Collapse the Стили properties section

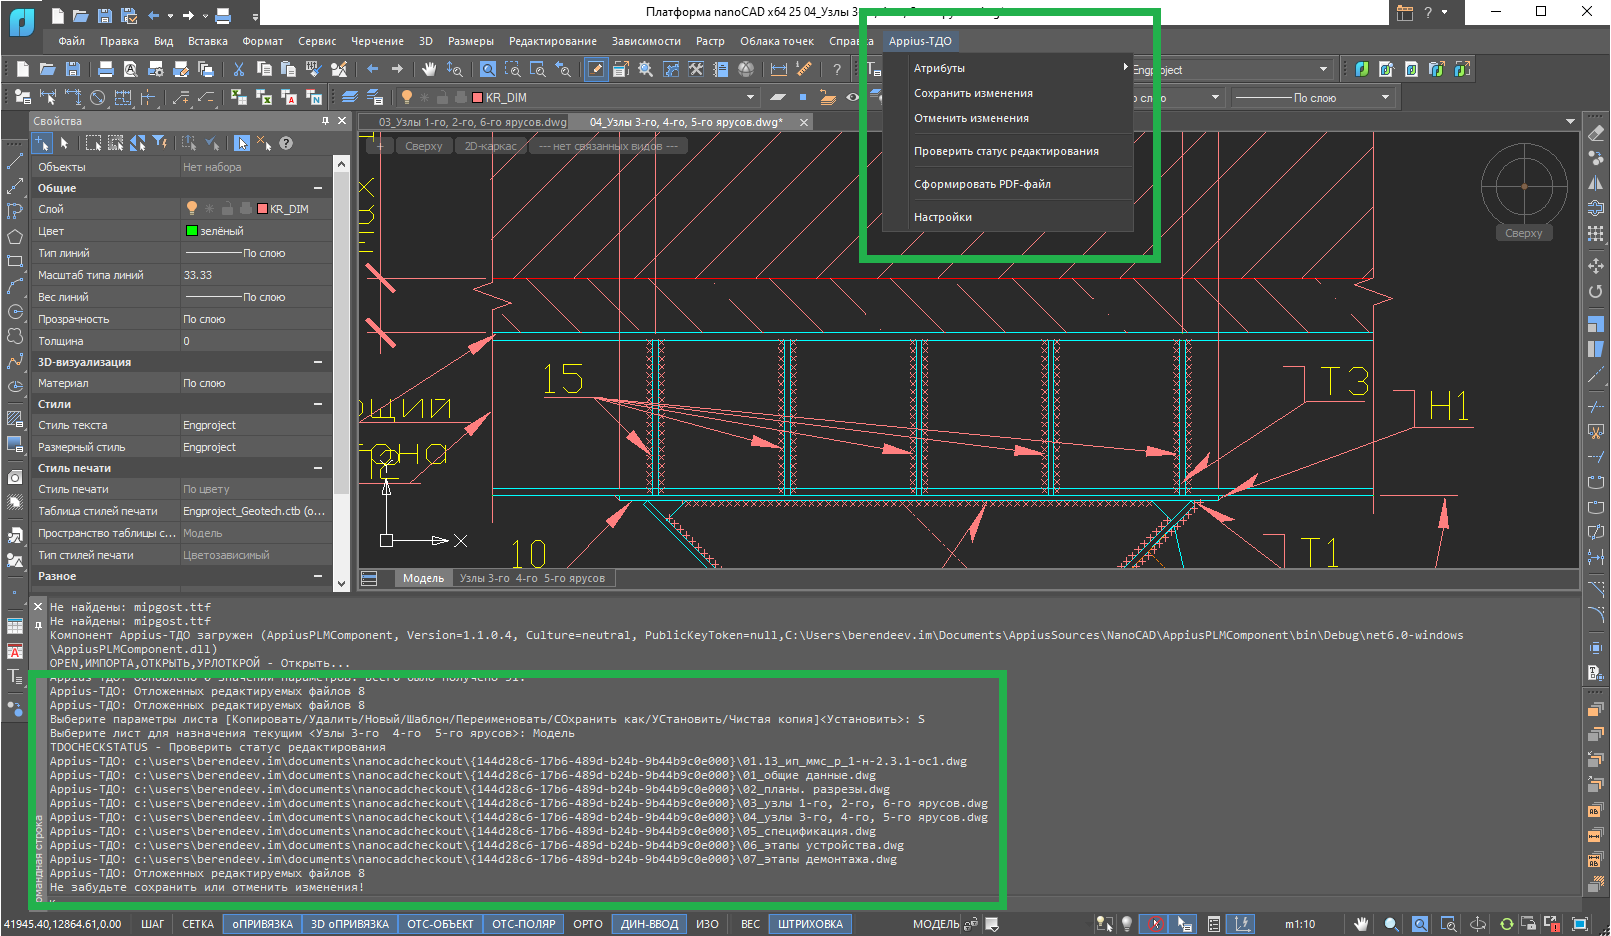pos(318,404)
